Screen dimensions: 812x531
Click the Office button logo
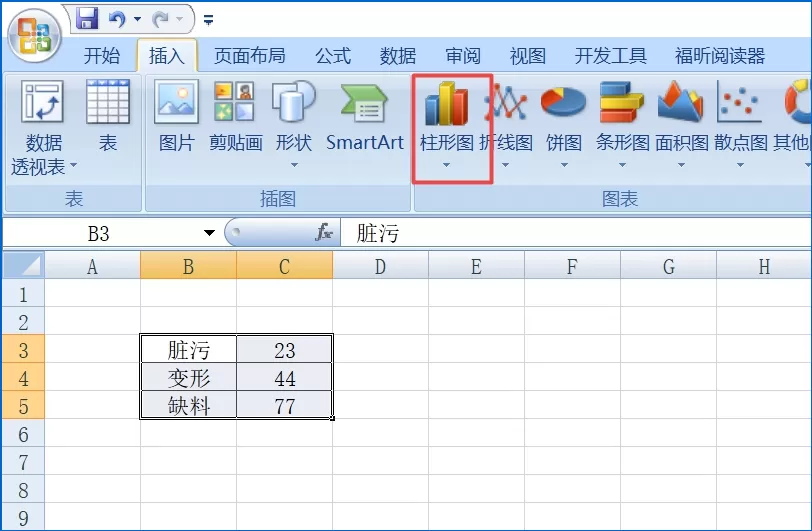point(35,37)
